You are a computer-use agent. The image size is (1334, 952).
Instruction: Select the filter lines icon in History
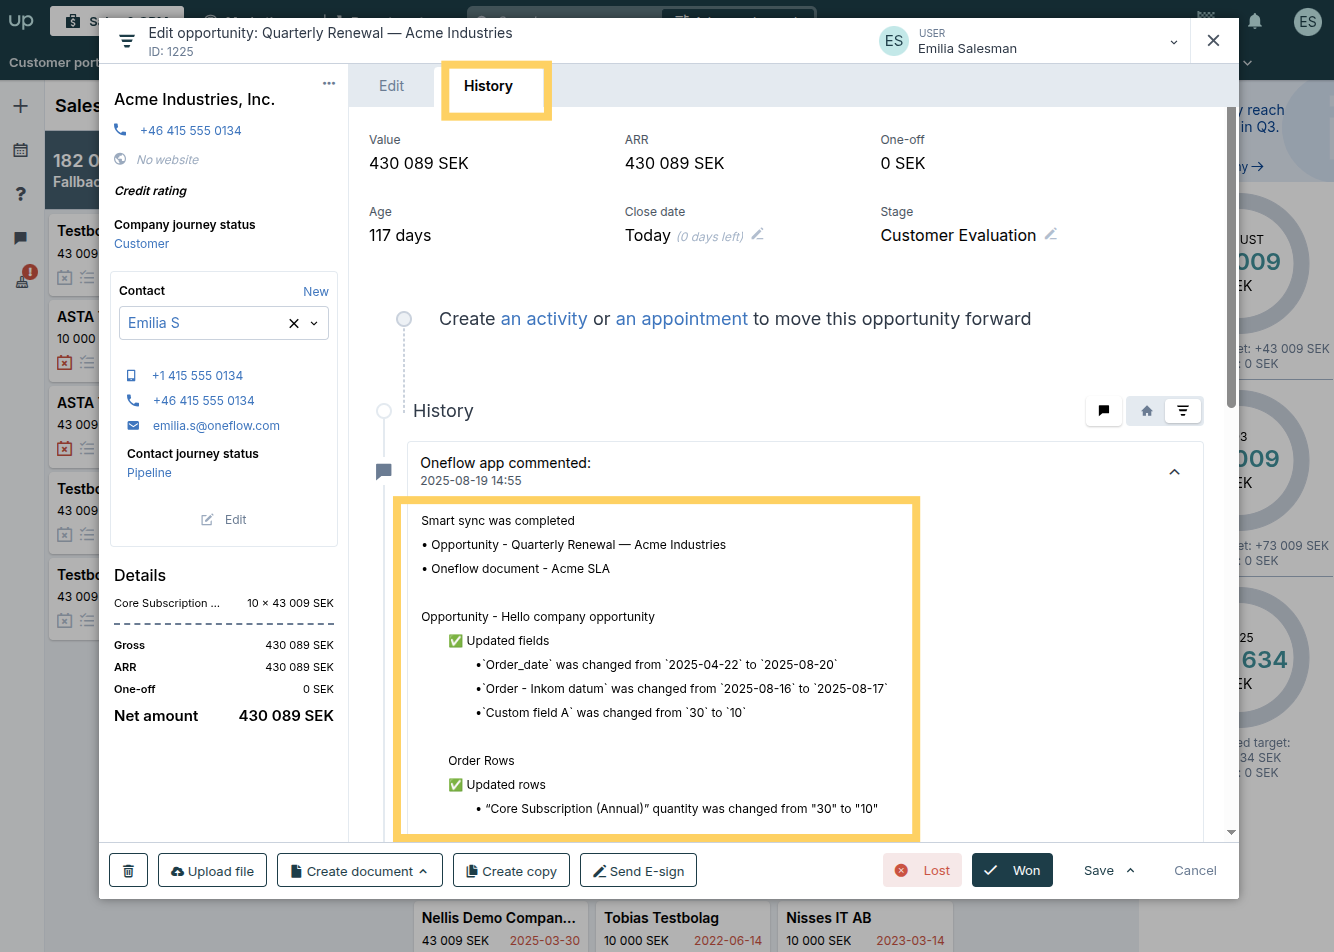(1183, 411)
